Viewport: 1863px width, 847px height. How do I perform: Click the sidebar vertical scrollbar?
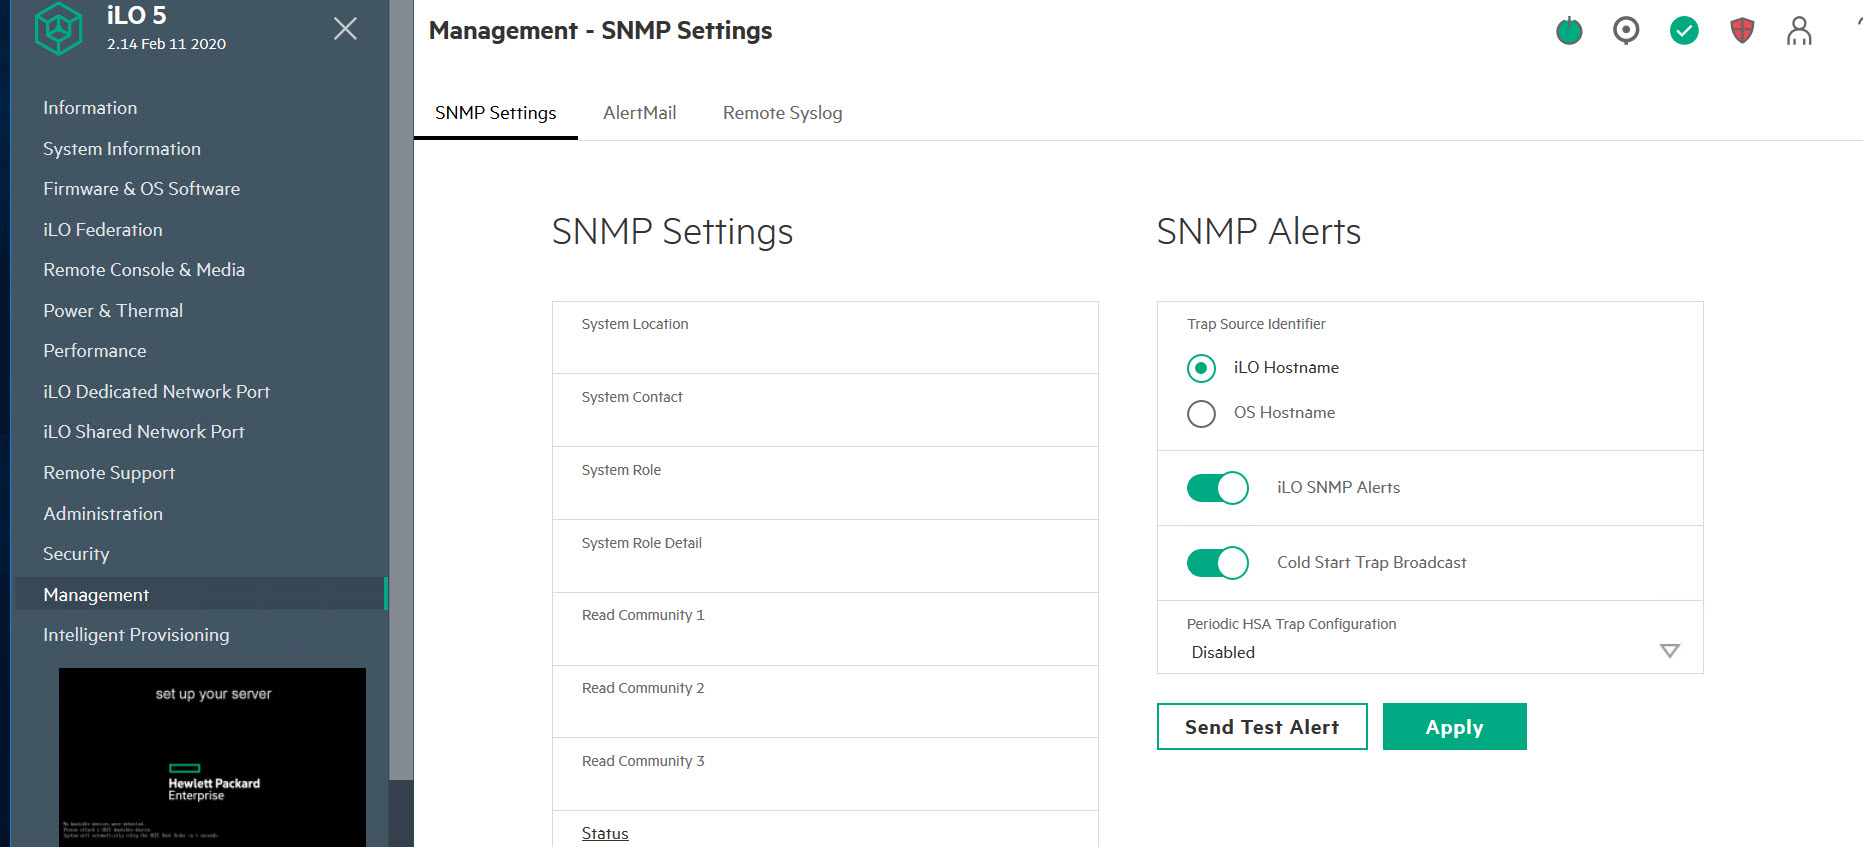tap(401, 400)
